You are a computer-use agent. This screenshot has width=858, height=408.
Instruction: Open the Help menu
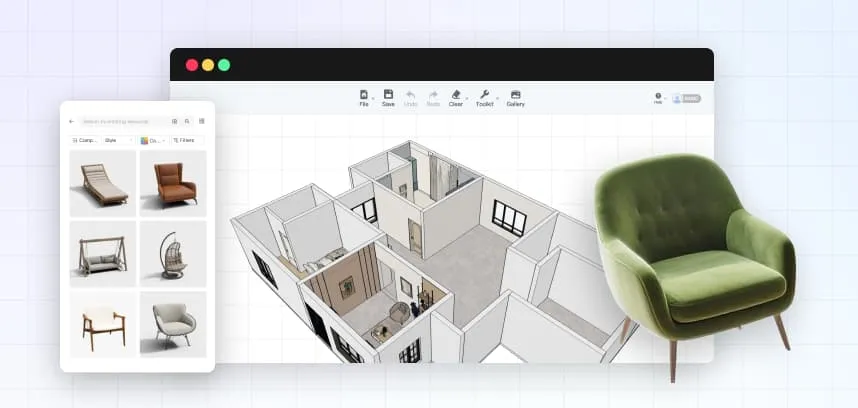click(658, 98)
